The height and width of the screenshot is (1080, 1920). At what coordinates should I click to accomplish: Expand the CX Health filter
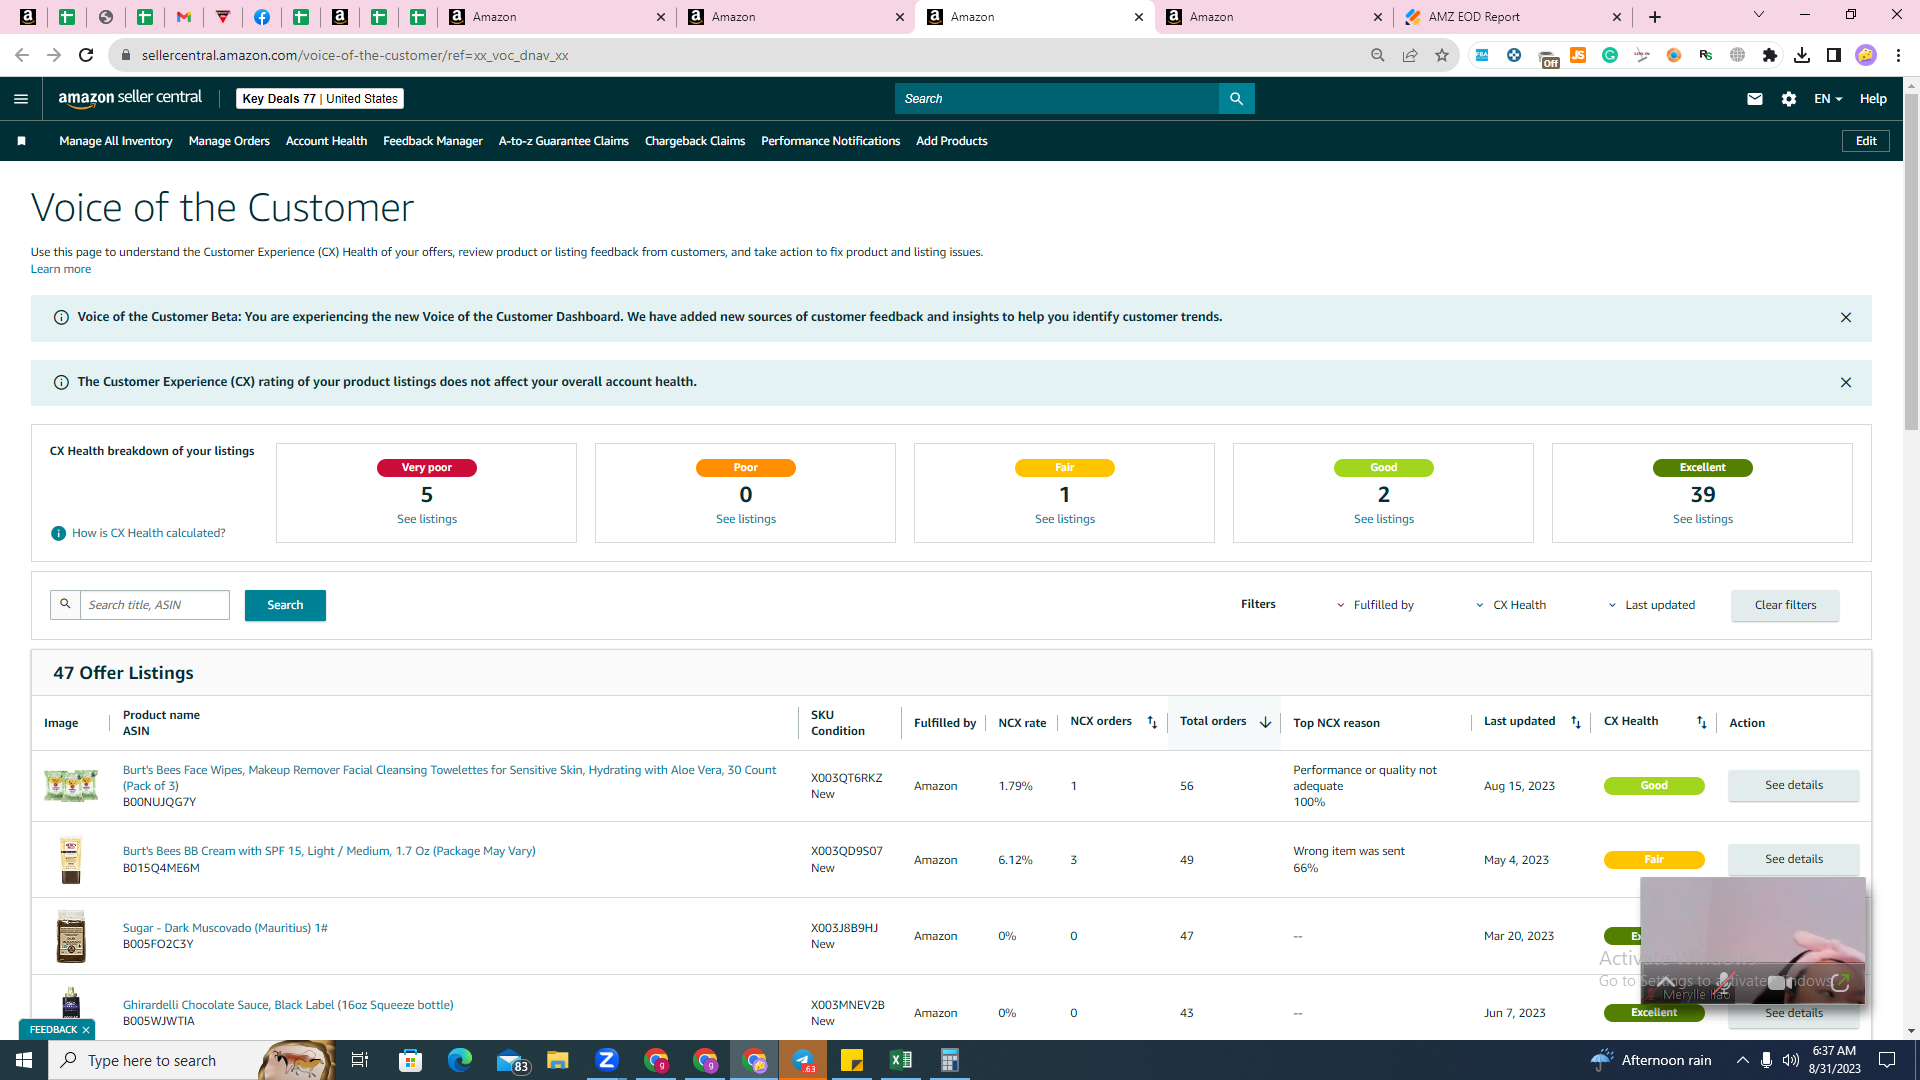pos(1512,605)
